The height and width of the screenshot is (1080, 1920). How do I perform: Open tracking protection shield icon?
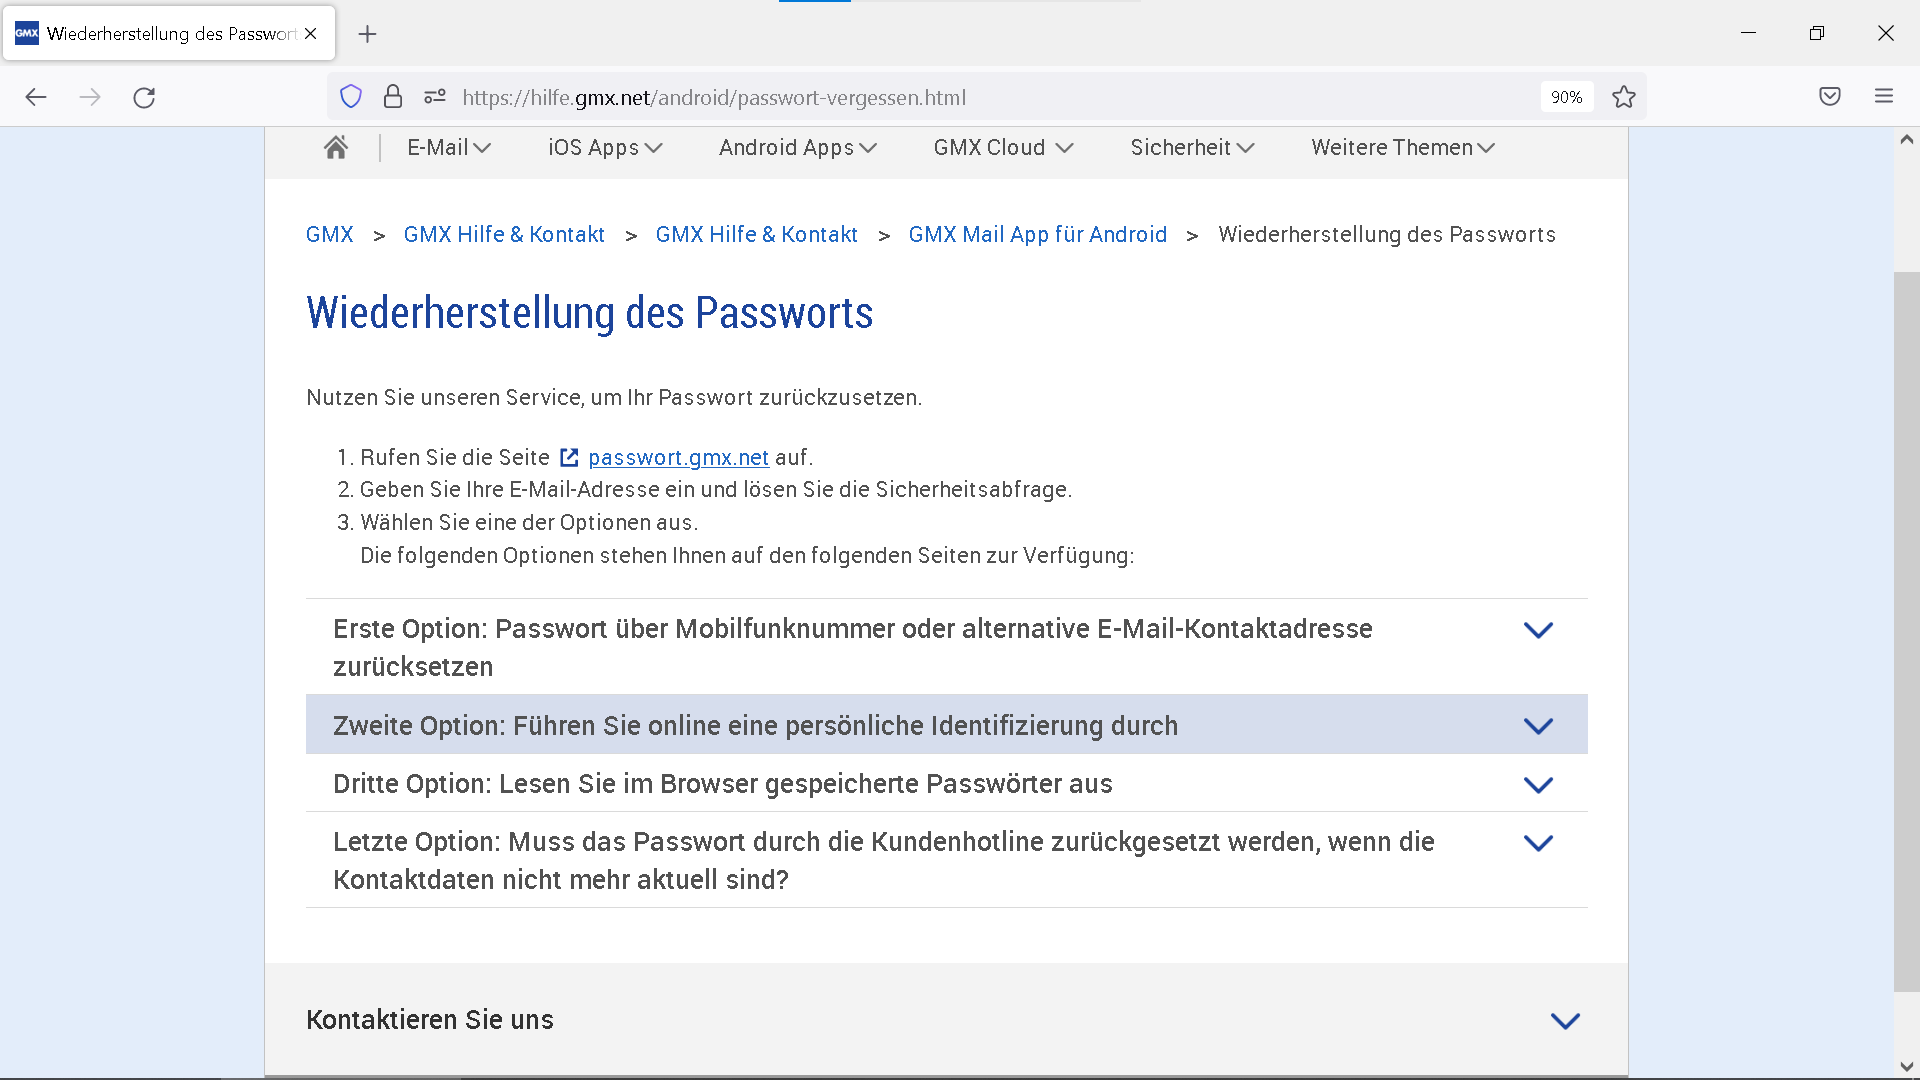click(x=351, y=97)
